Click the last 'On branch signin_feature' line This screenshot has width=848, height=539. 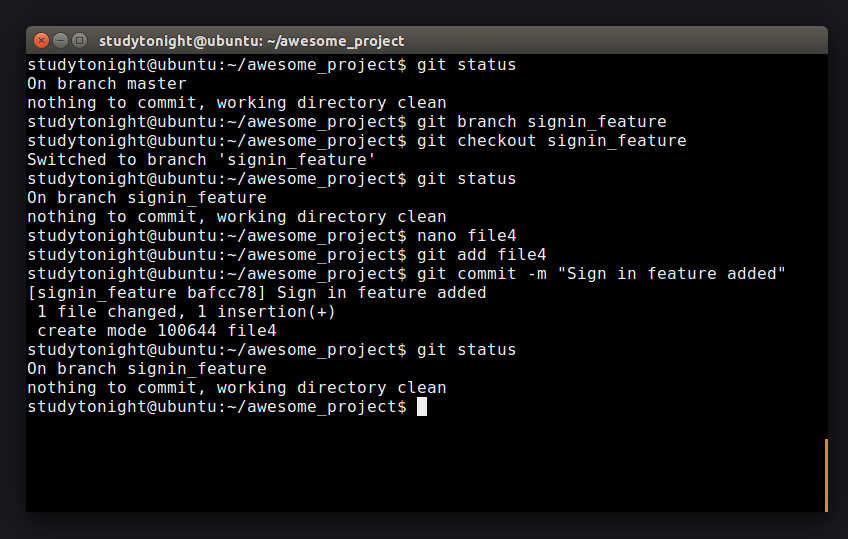[x=147, y=369]
